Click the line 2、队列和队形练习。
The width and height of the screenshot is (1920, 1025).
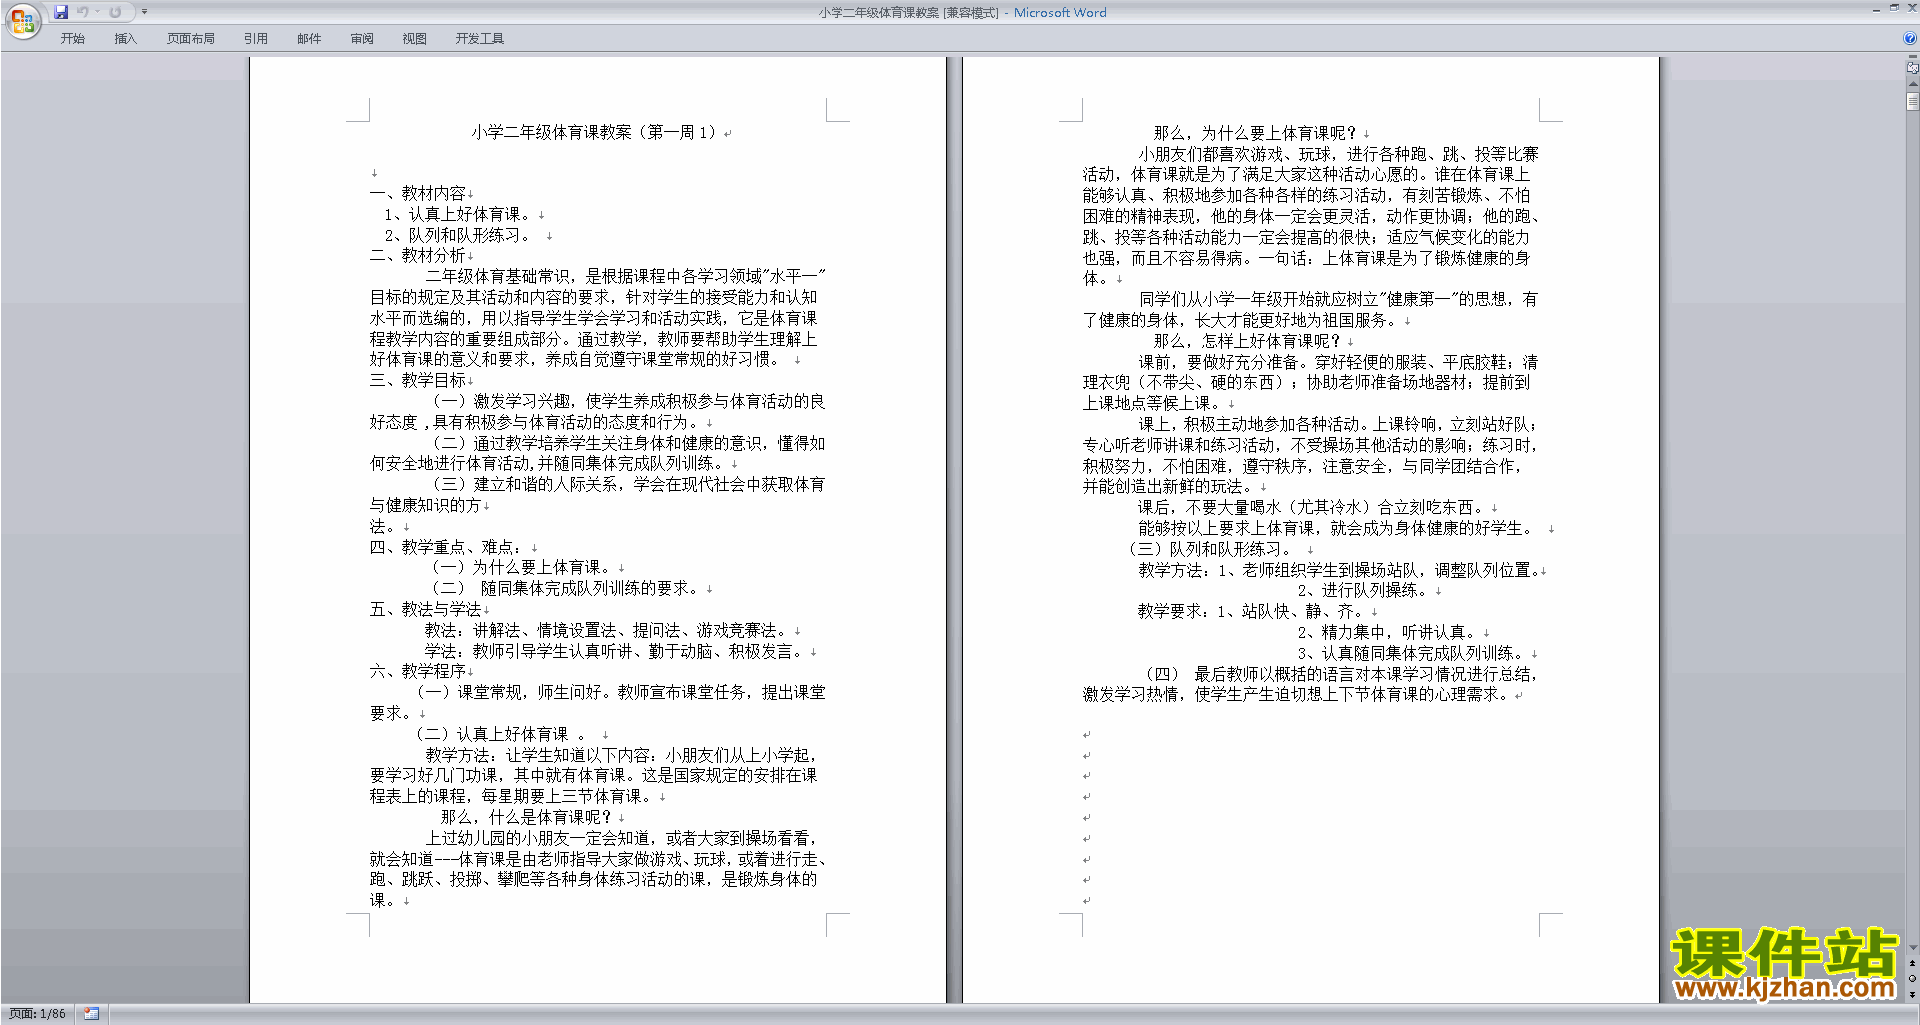point(458,235)
